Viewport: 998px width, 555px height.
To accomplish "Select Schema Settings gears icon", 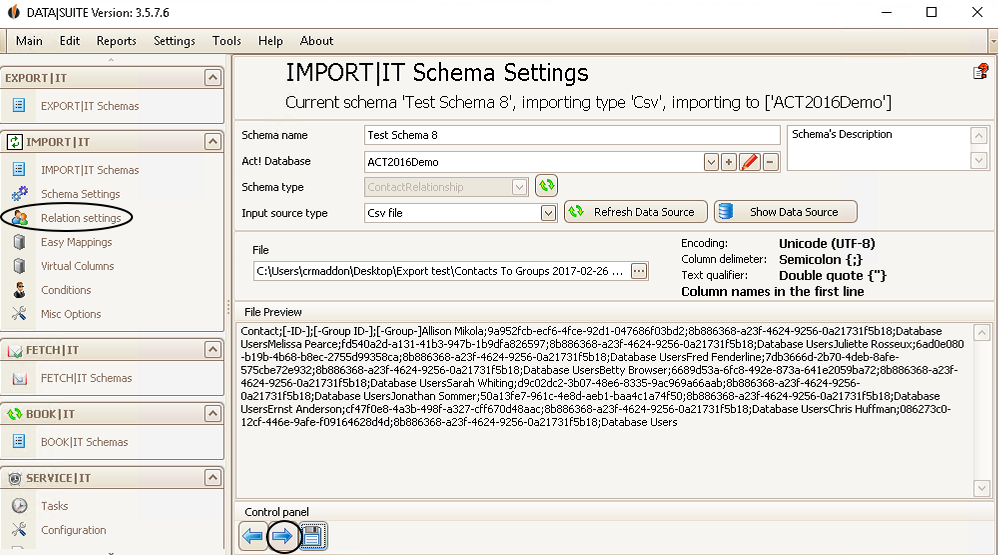I will [20, 193].
